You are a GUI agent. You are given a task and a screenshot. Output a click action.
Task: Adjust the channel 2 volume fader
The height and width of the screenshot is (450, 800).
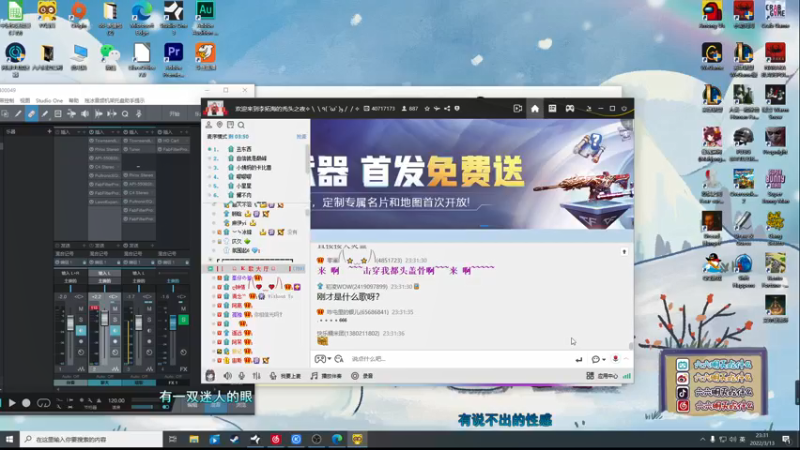tap(105, 318)
